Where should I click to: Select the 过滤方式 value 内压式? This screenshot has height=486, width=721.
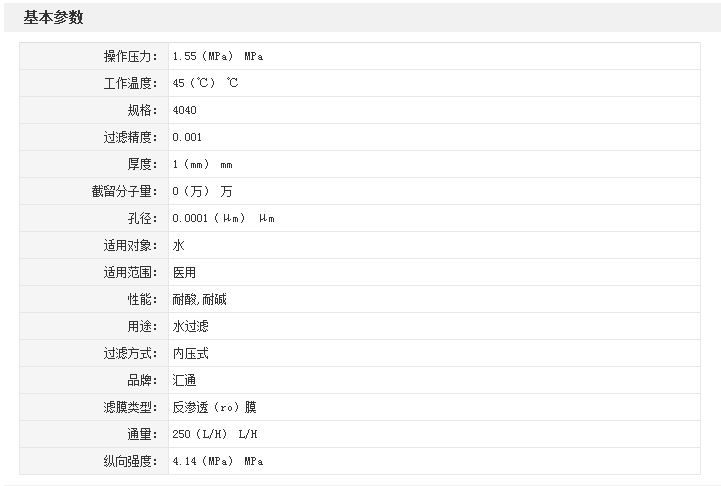[190, 353]
